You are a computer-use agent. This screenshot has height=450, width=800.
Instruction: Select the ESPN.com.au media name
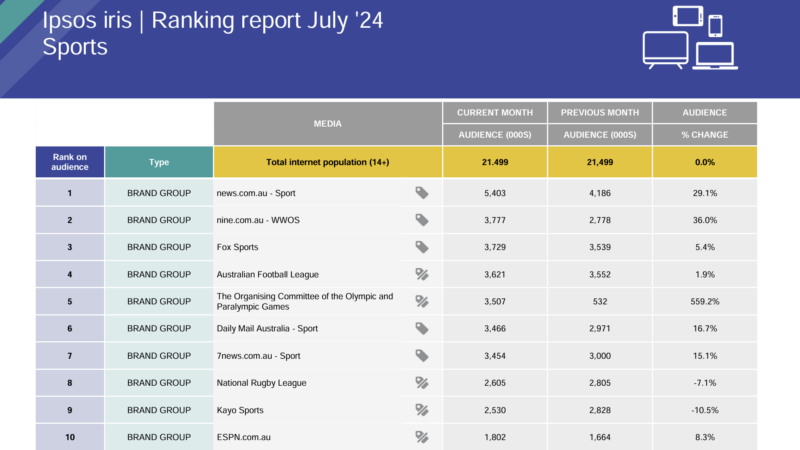tap(243, 437)
